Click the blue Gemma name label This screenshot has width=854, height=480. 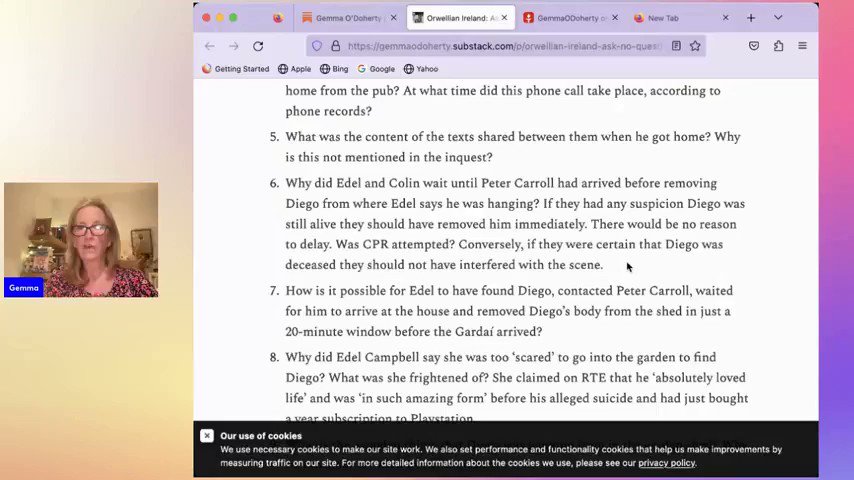click(x=23, y=288)
